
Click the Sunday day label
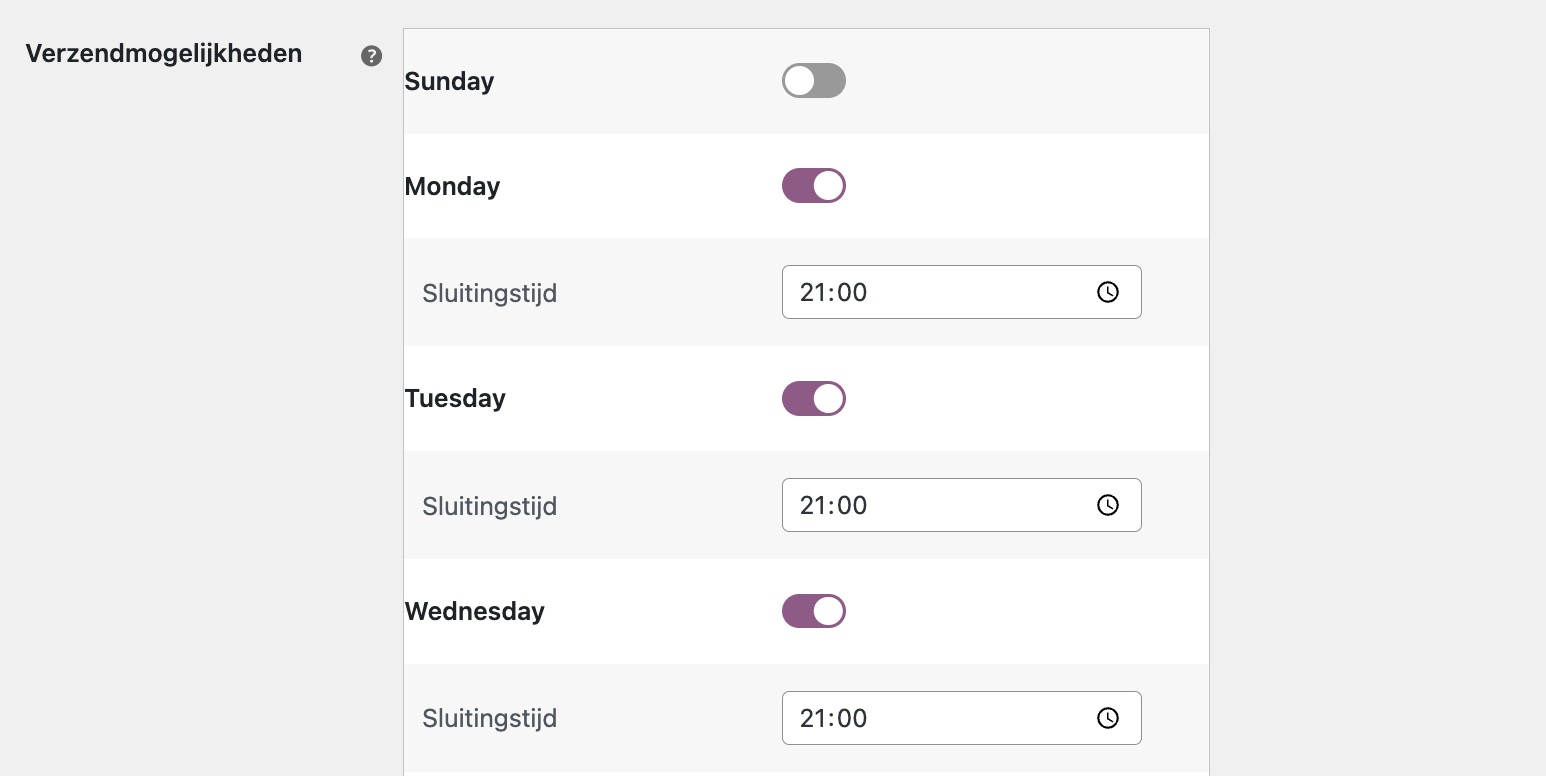coord(448,81)
